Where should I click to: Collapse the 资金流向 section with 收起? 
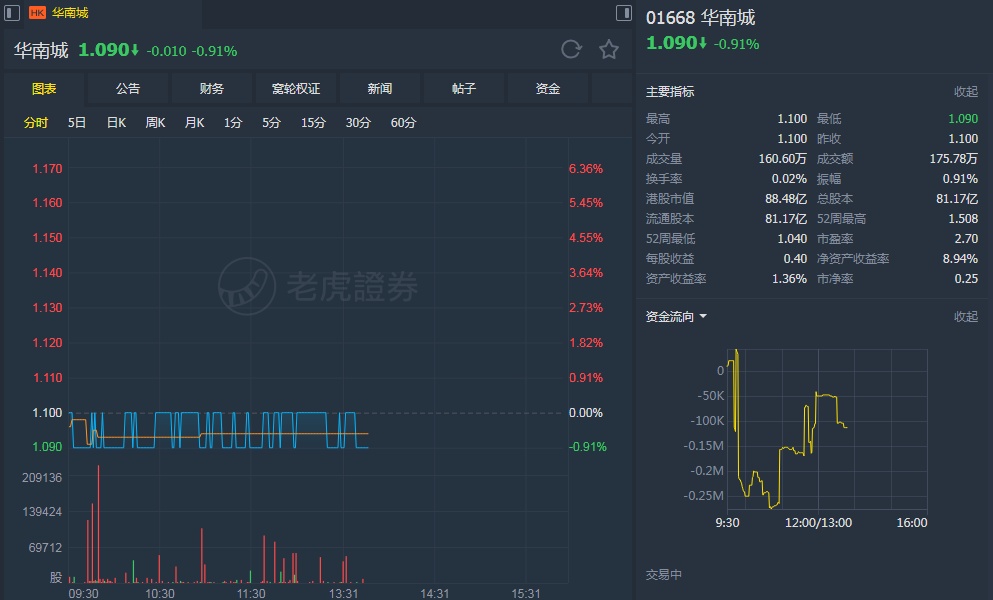[x=966, y=316]
